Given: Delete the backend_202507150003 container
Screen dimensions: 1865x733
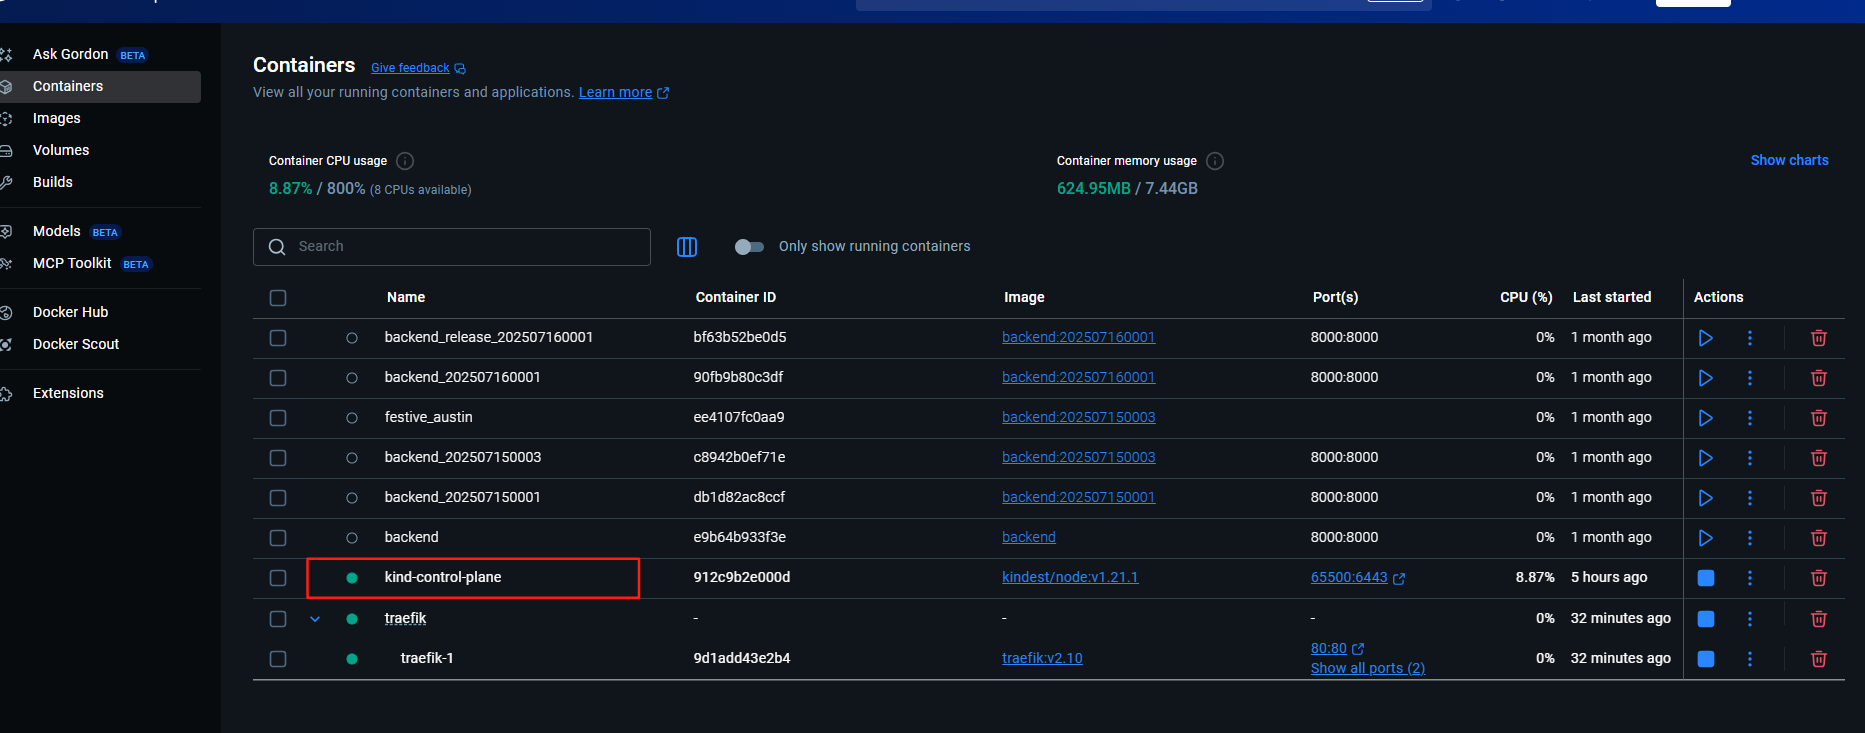Looking at the screenshot, I should [x=1819, y=458].
